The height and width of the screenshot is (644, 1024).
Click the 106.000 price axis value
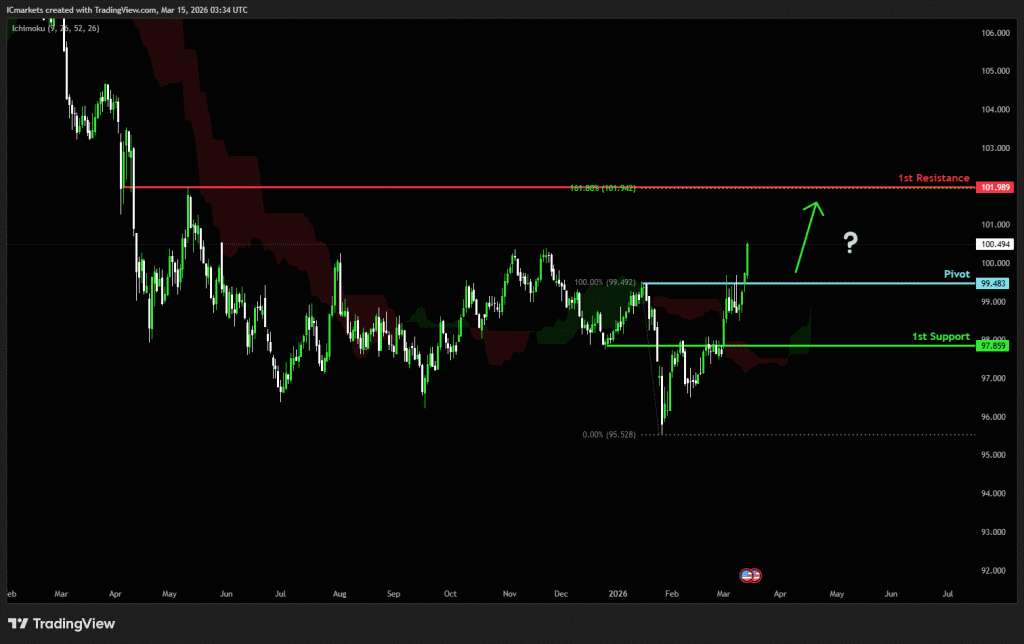[995, 33]
